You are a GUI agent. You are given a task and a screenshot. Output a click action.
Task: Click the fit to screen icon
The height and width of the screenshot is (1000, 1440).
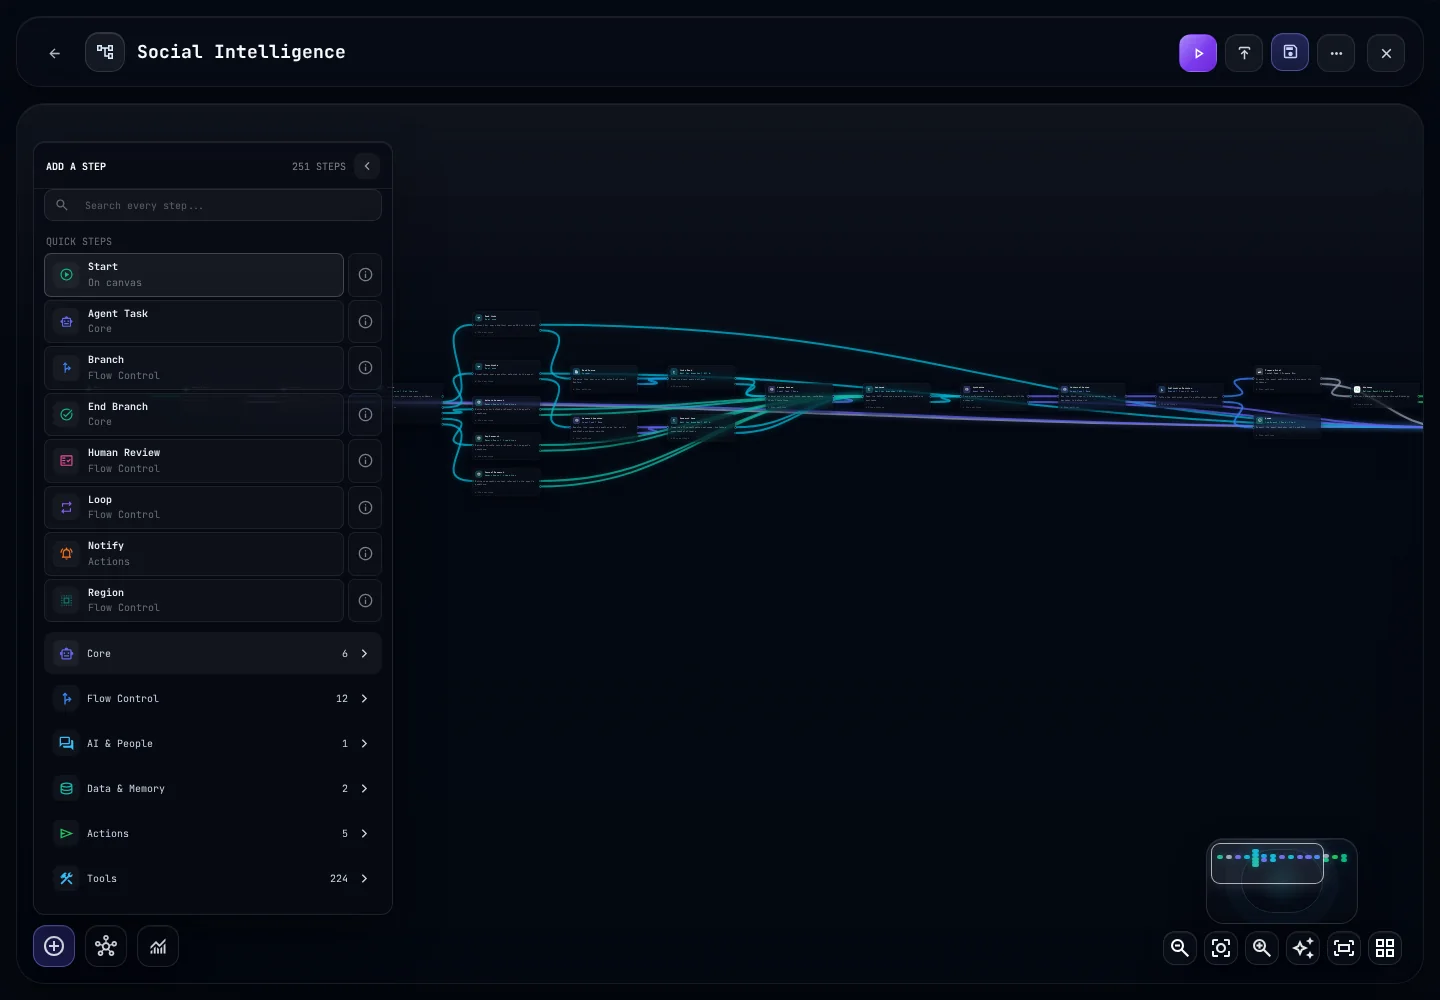(x=1344, y=948)
